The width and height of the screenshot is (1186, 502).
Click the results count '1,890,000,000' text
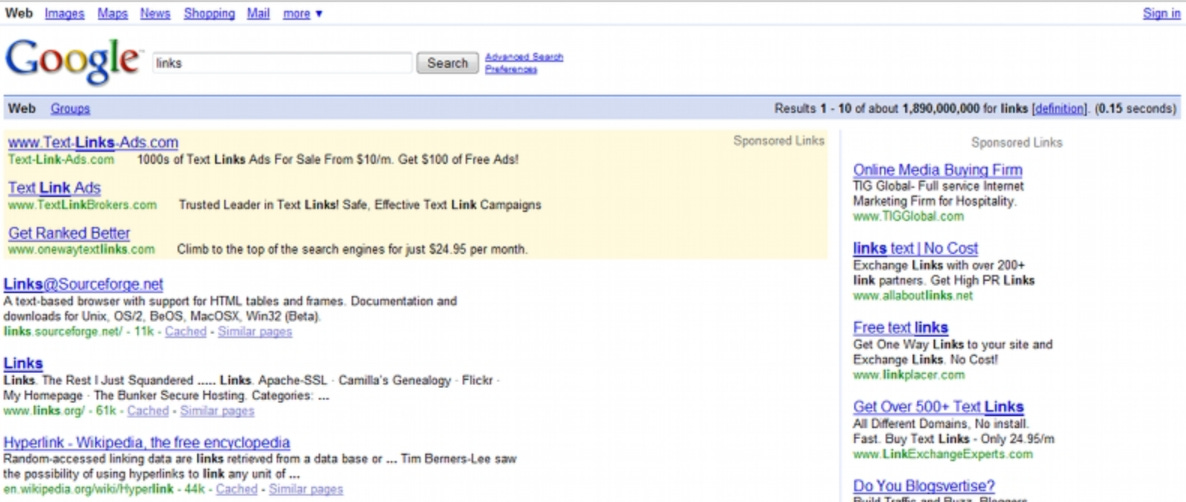(940, 109)
